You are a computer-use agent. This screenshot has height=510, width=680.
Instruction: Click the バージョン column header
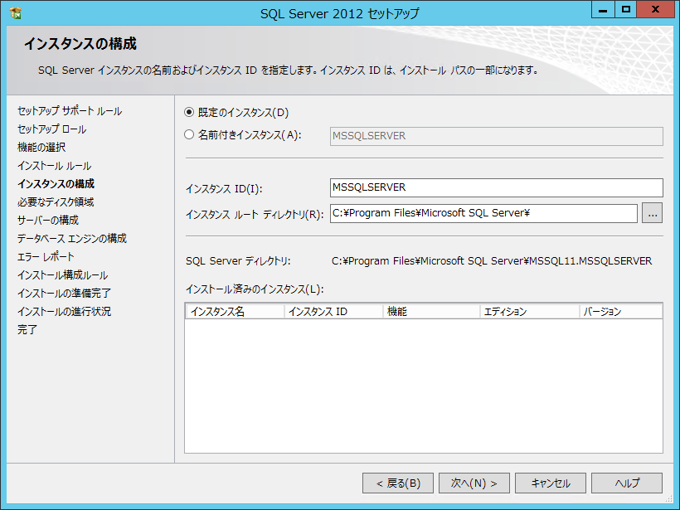point(621,312)
